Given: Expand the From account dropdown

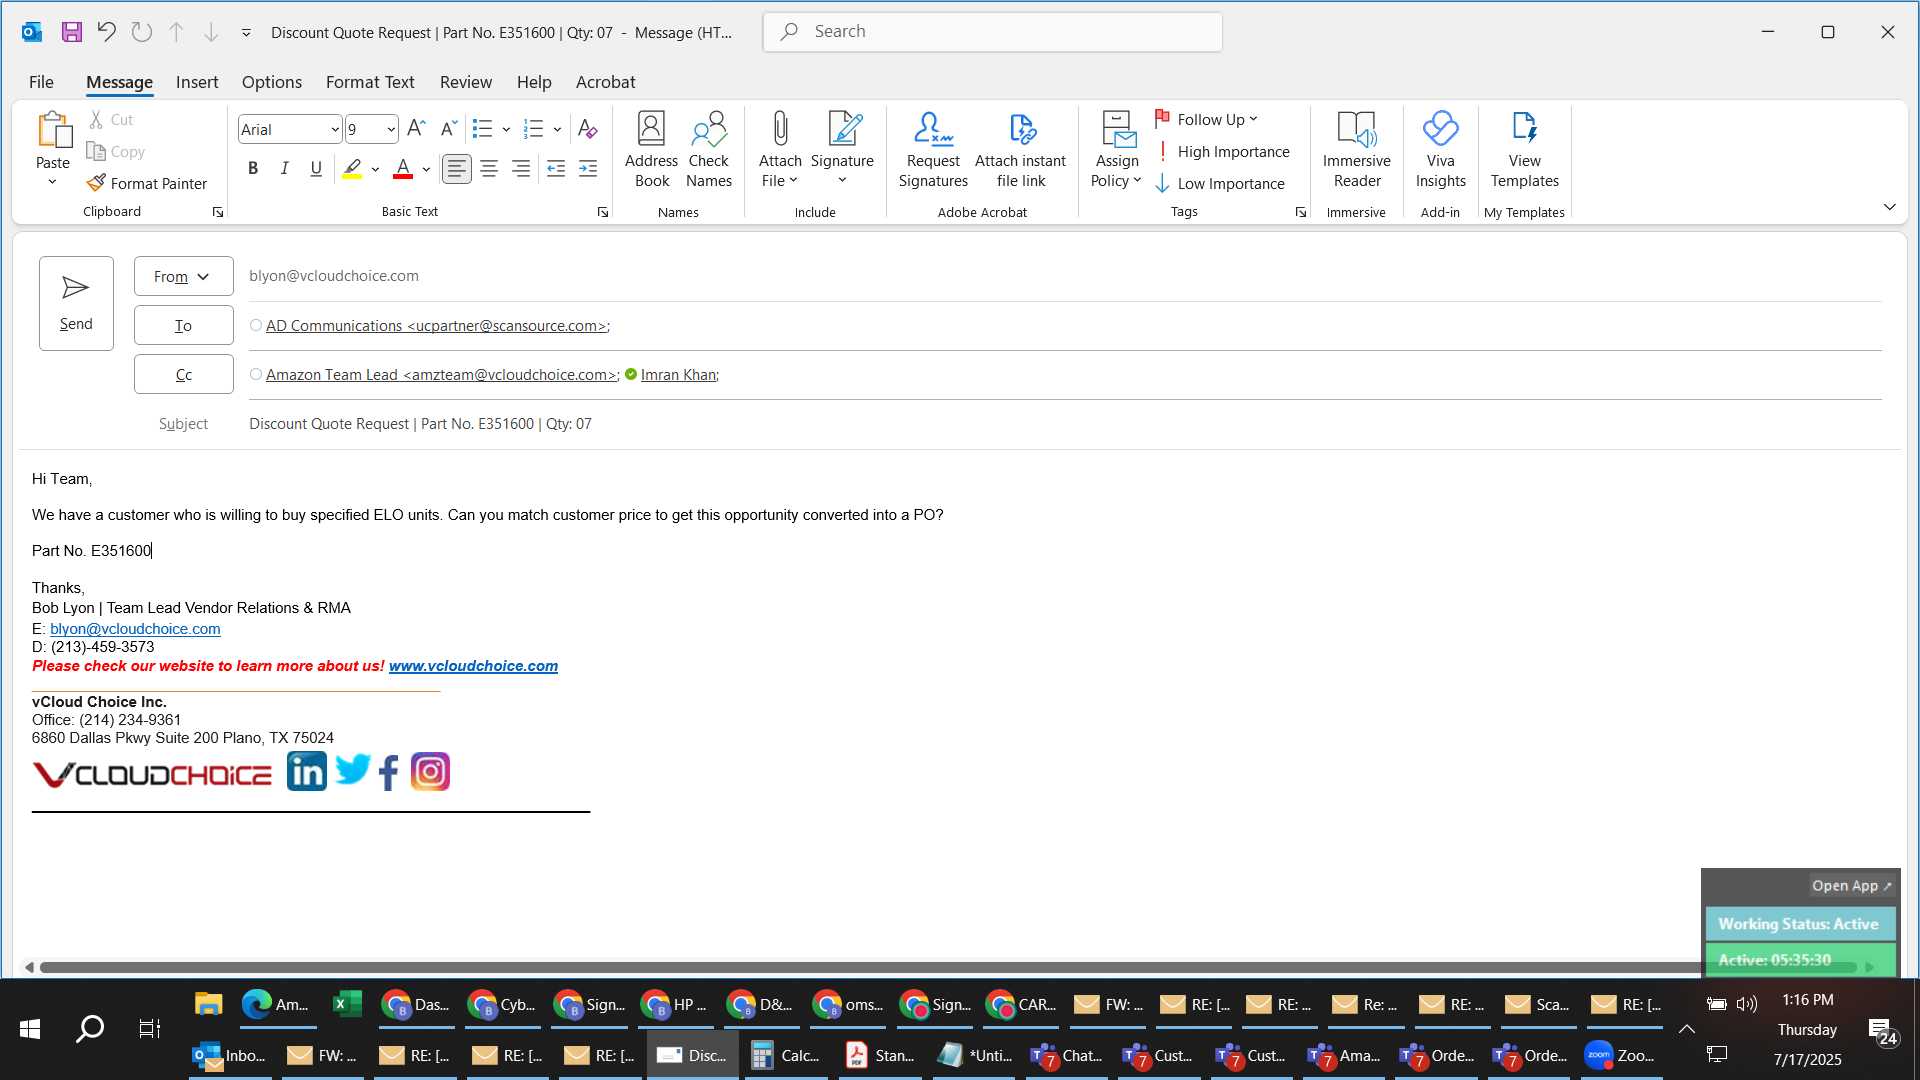Looking at the screenshot, I should pyautogui.click(x=183, y=276).
